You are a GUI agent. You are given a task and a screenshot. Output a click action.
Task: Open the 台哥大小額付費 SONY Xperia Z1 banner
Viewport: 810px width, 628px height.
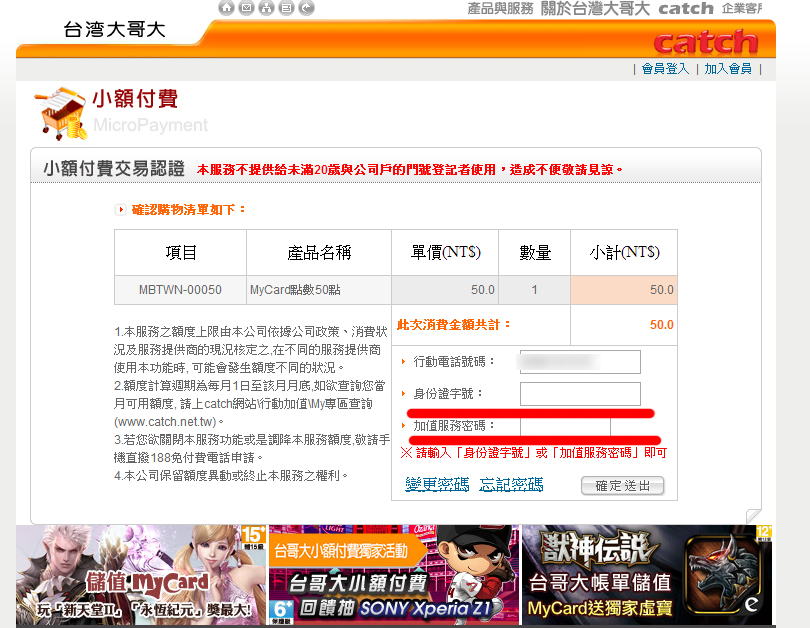(394, 575)
